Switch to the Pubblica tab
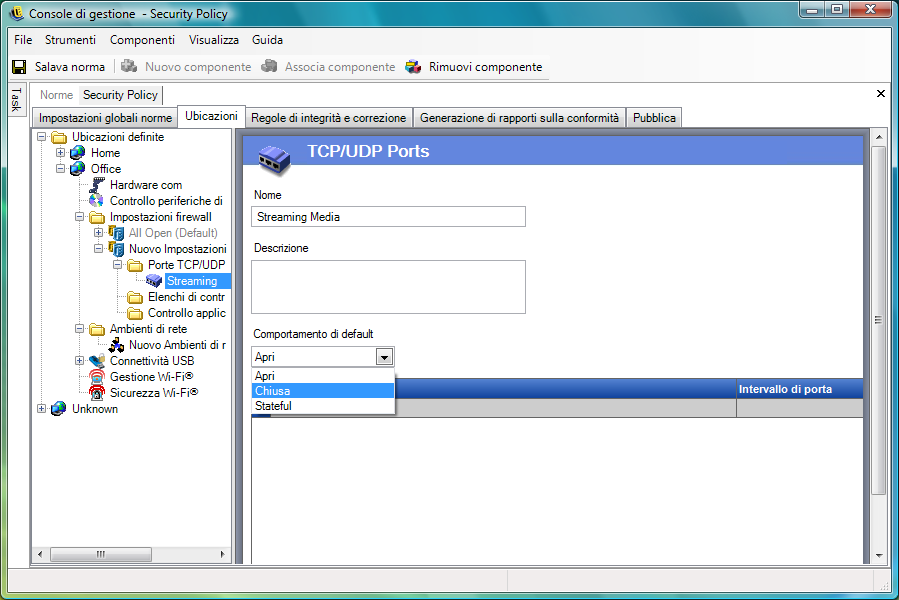 pyautogui.click(x=654, y=118)
